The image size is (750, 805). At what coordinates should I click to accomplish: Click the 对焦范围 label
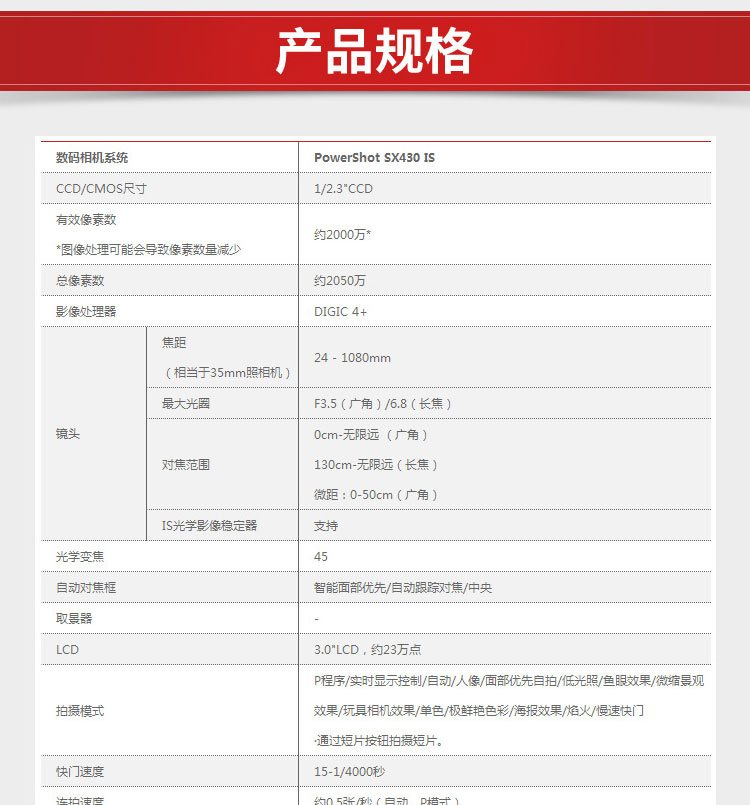(x=185, y=465)
